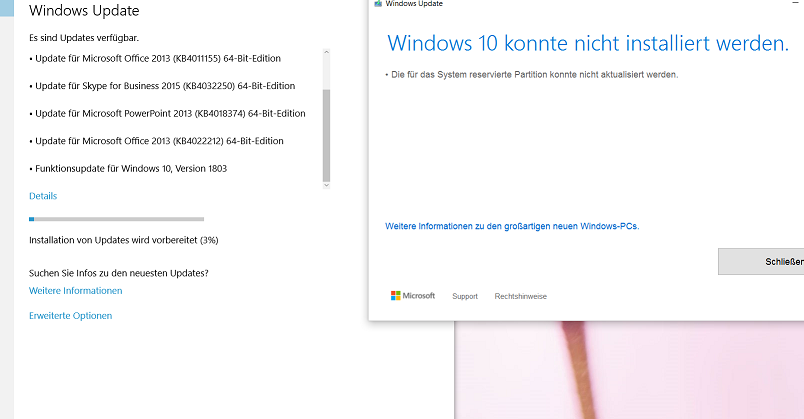804x419 pixels.
Task: Click the update installation progress bar
Action: tap(116, 219)
